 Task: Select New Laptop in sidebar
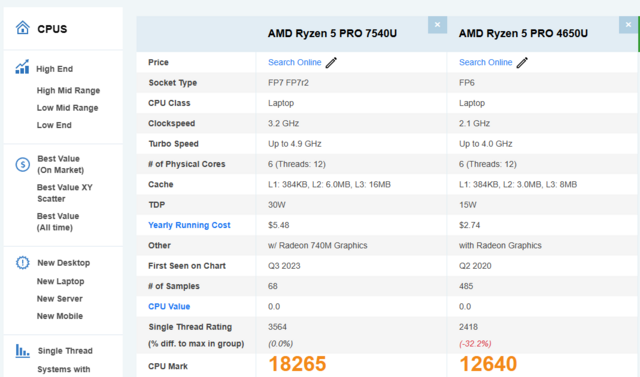[60, 282]
